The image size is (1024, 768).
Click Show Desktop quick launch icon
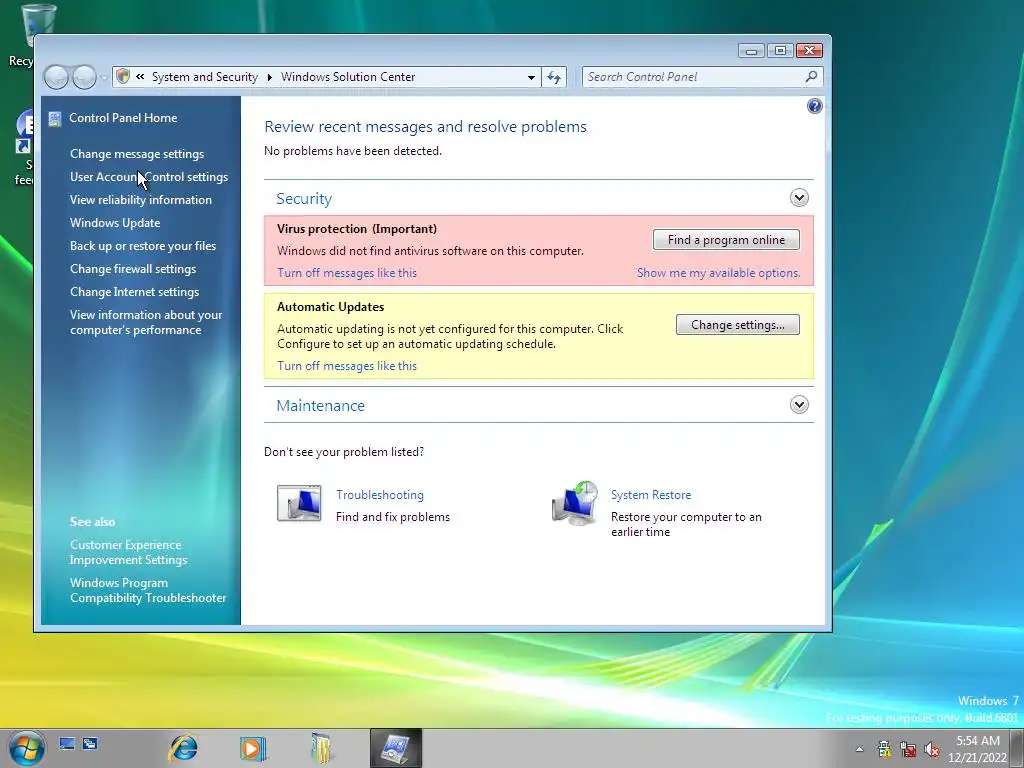tap(67, 743)
